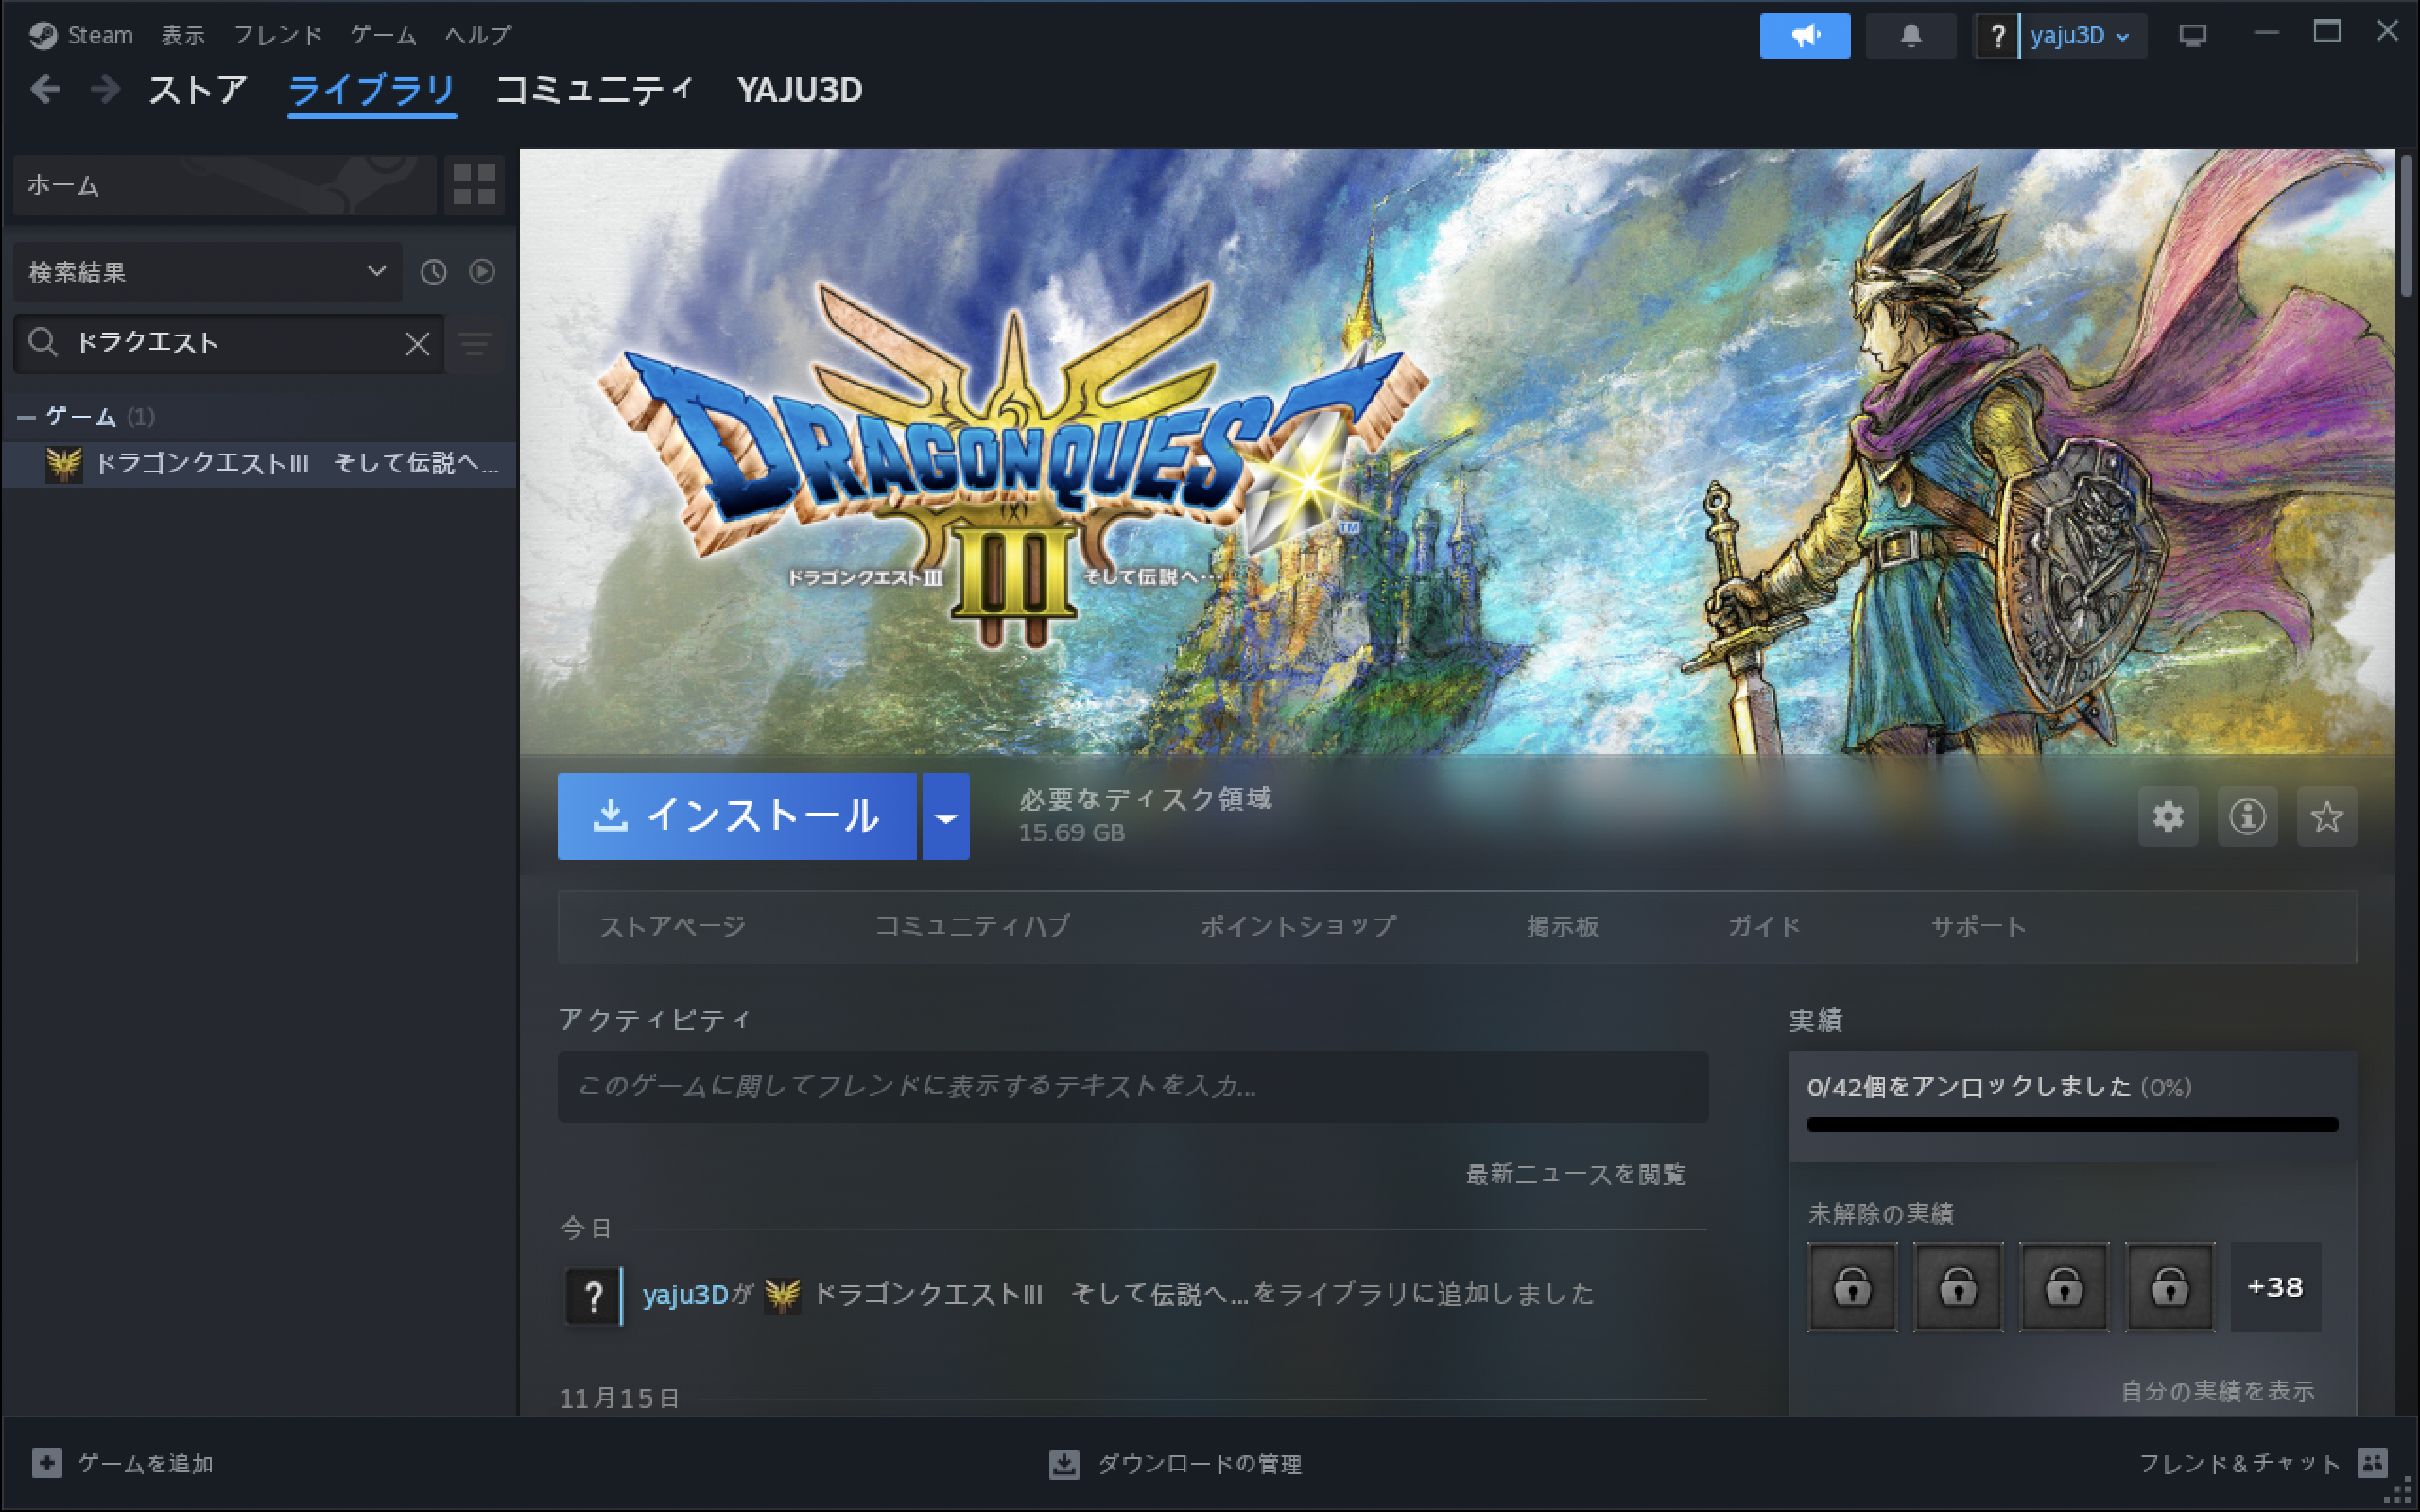Collapse the ゲーム category list
The width and height of the screenshot is (2420, 1512).
[26, 417]
